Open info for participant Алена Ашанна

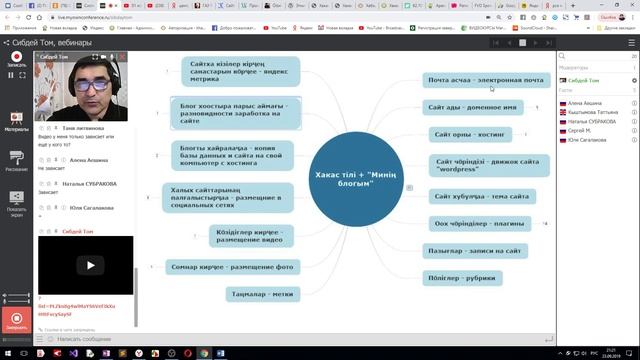(x=634, y=103)
